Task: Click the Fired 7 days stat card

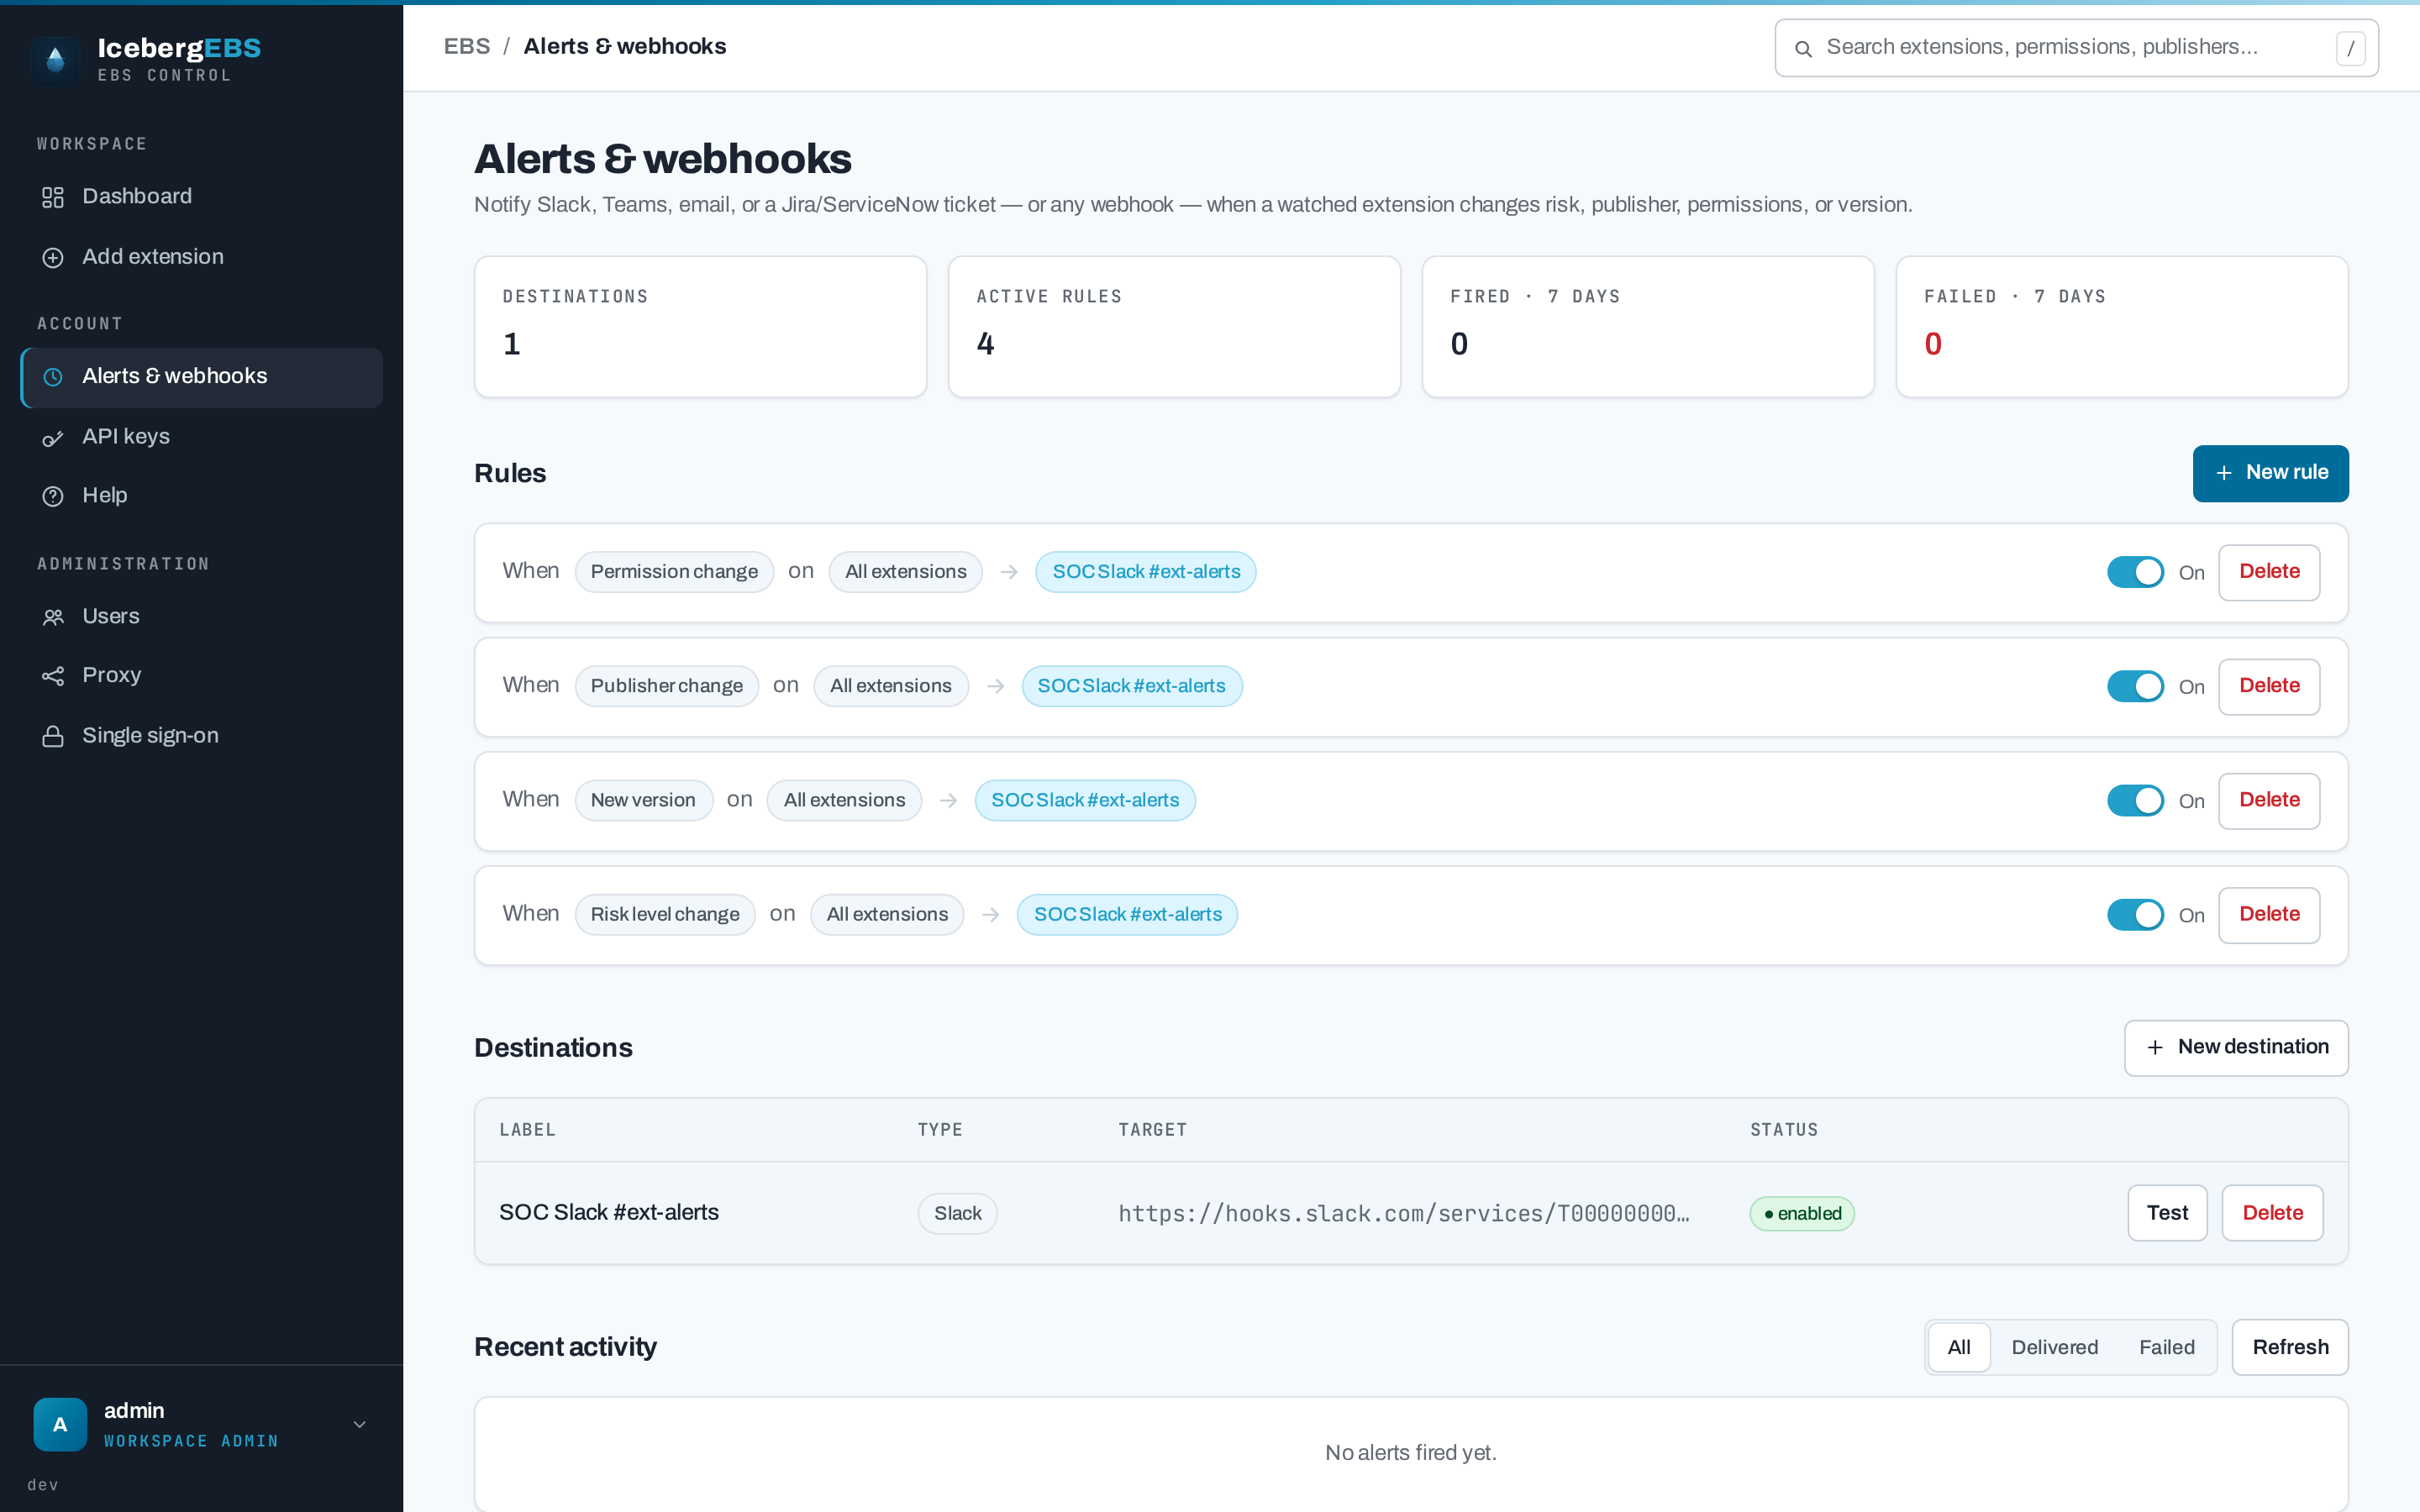Action: [x=1648, y=327]
